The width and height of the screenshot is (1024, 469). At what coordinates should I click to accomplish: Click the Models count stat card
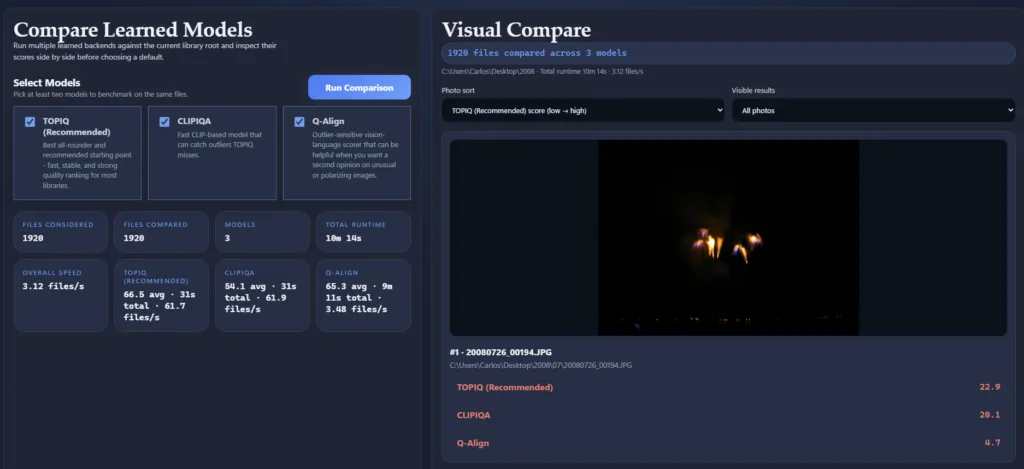[x=263, y=232]
